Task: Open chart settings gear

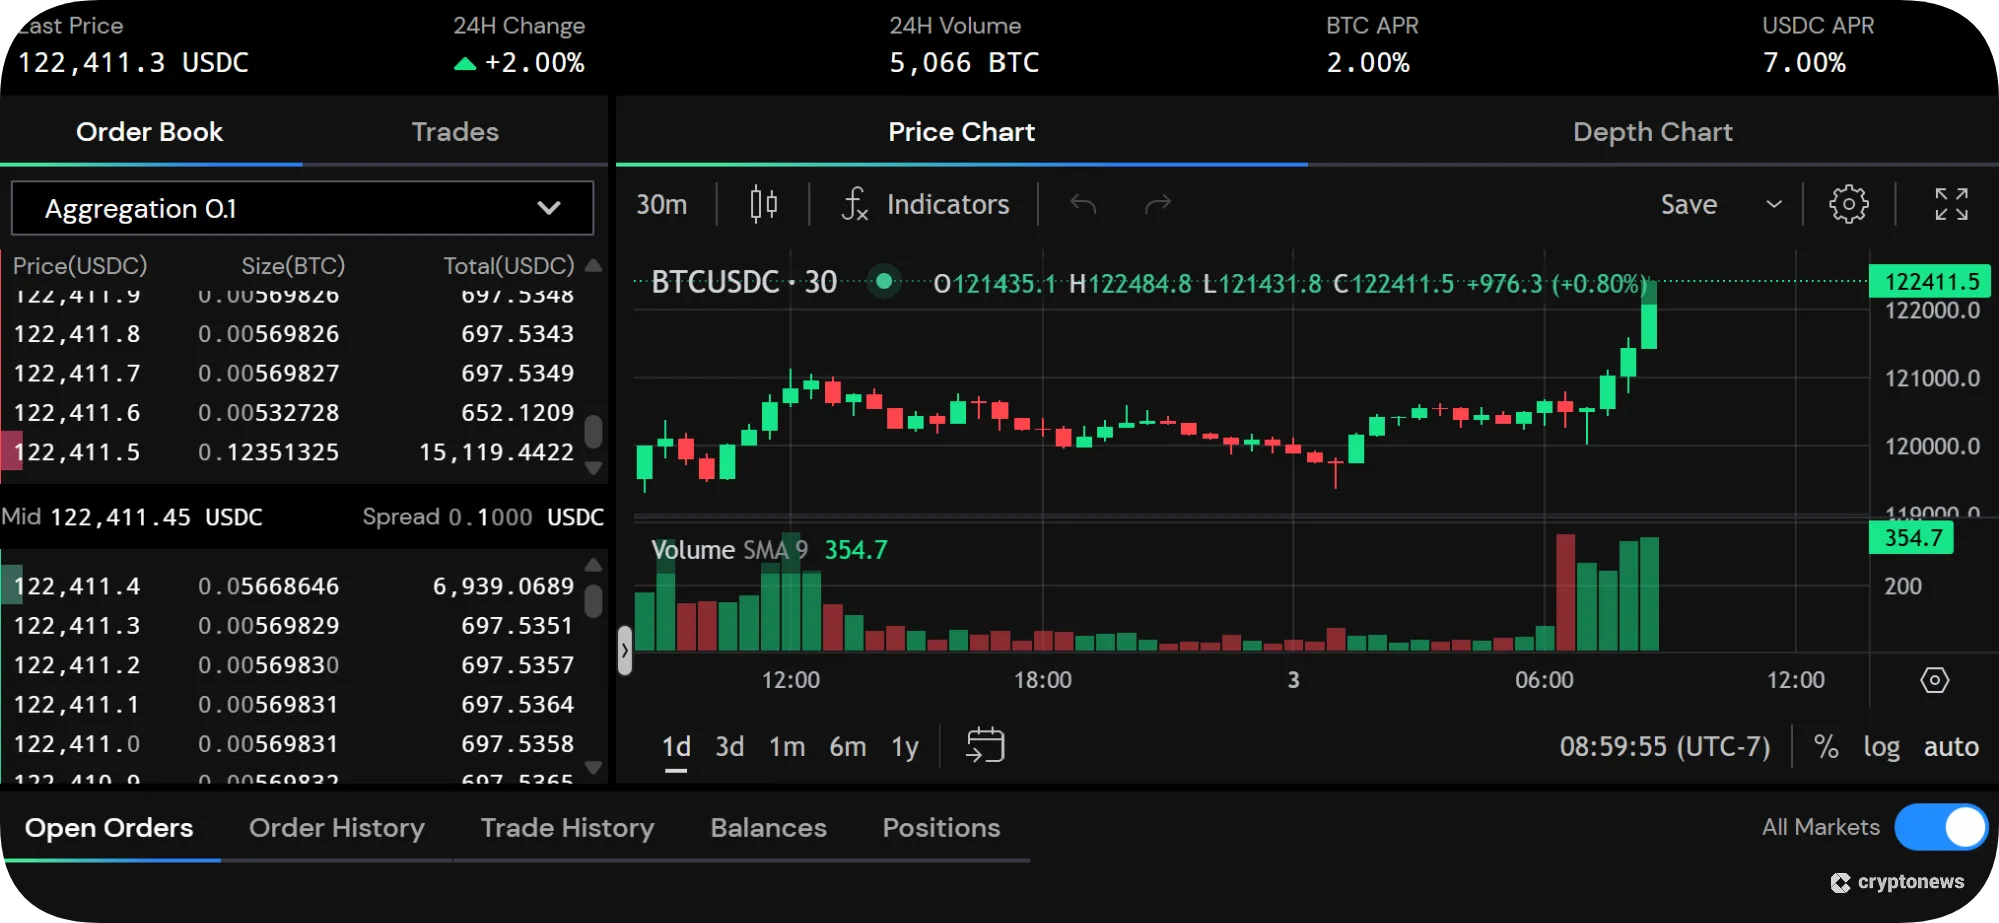Action: 1848,204
